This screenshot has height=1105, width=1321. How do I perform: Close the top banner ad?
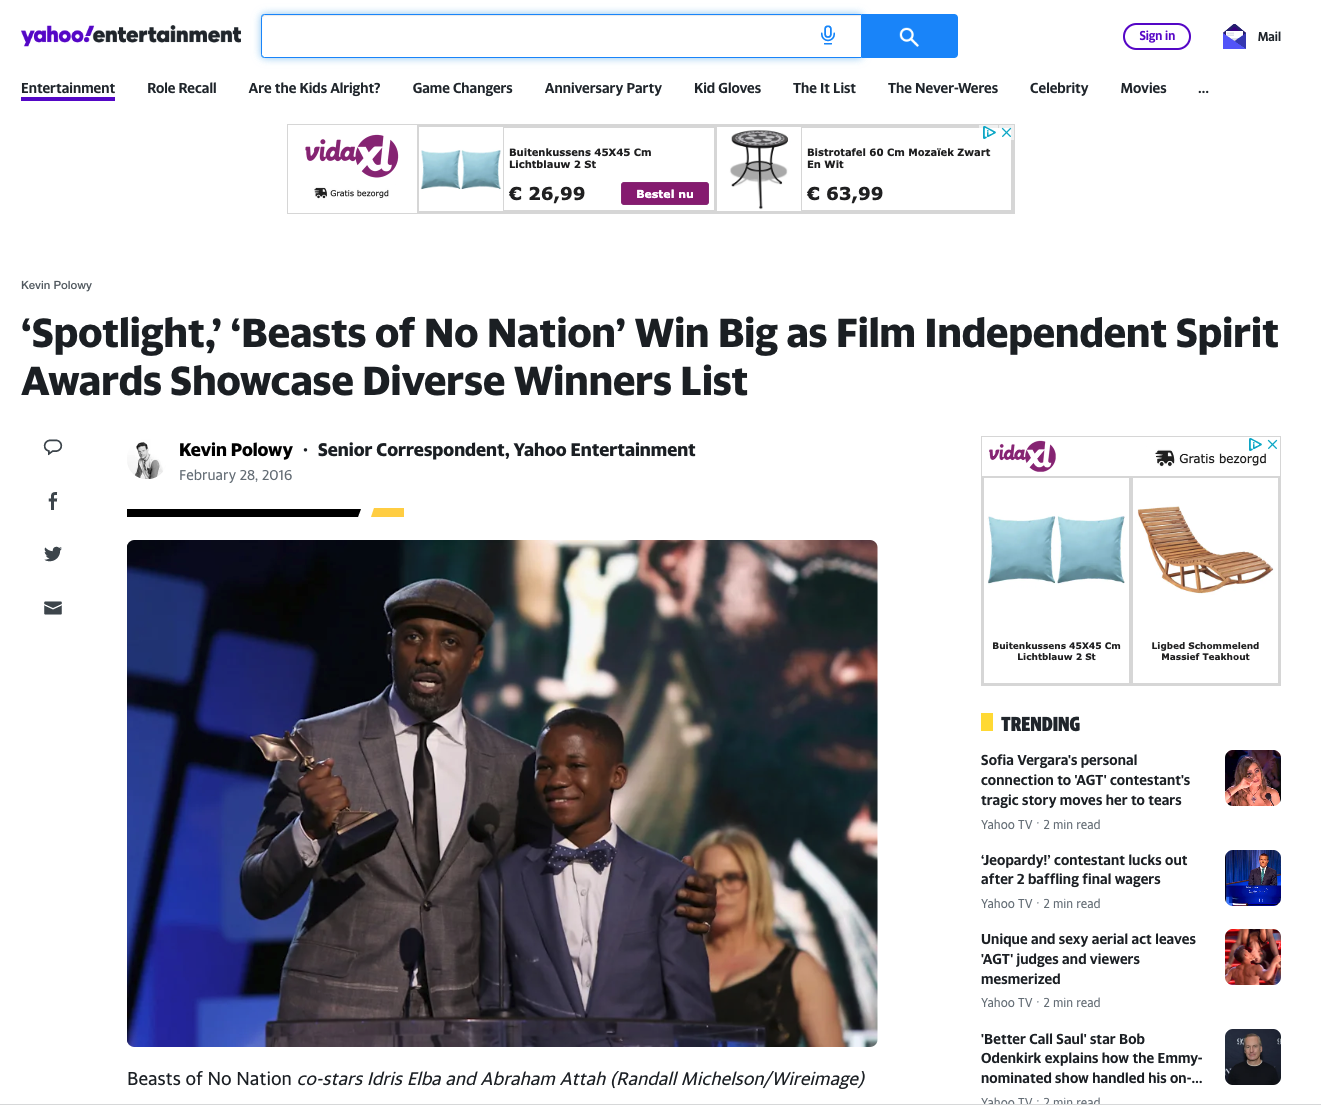1006,132
